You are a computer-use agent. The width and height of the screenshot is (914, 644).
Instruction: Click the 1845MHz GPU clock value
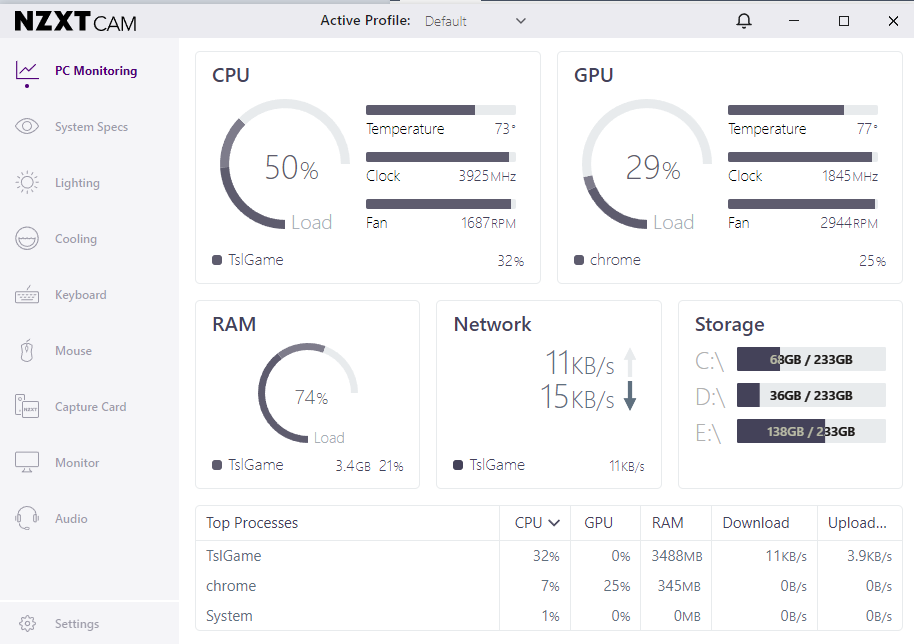point(850,176)
